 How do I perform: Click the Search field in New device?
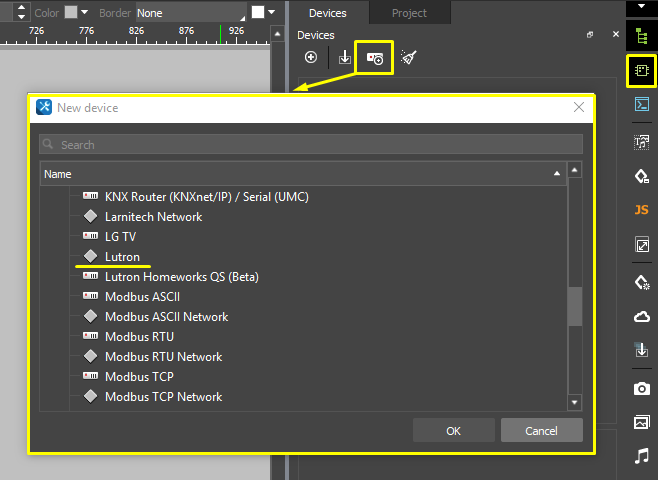pyautogui.click(x=310, y=145)
